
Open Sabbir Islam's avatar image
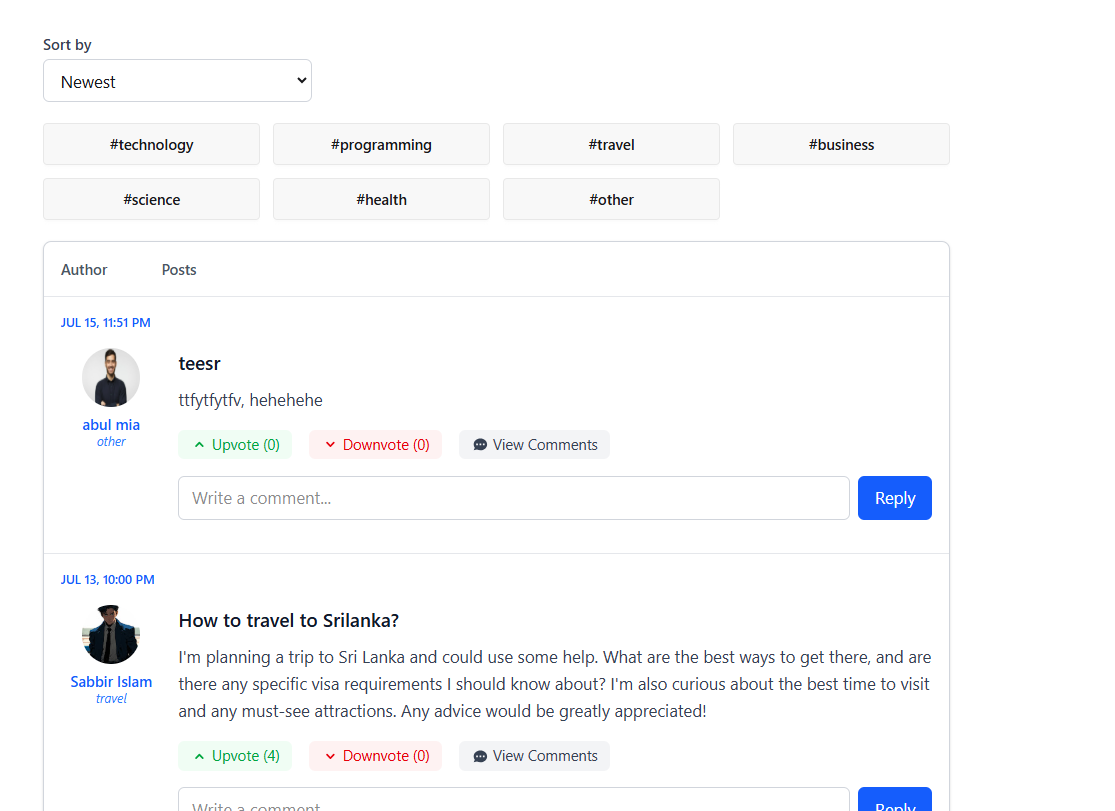click(111, 635)
